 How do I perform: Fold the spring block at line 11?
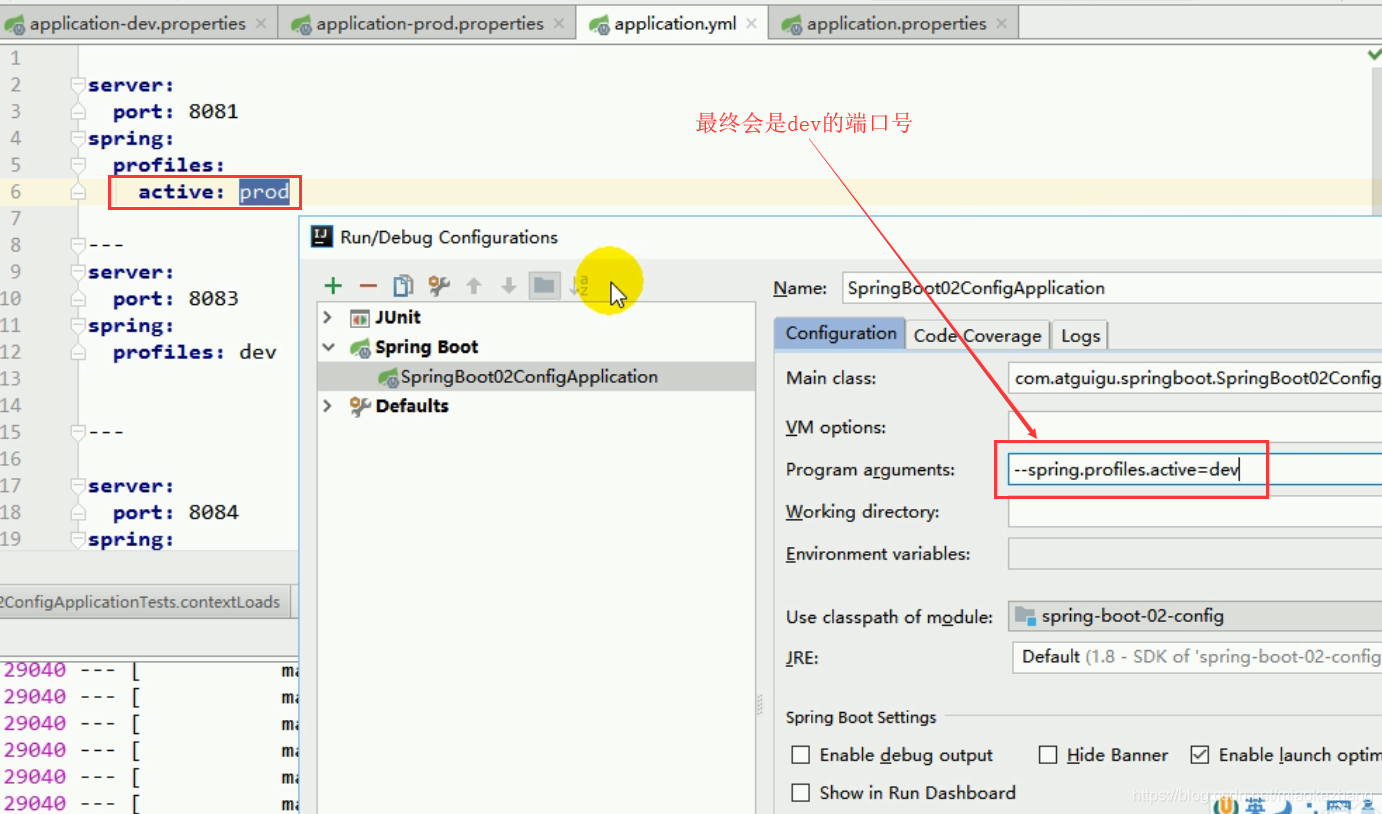[78, 325]
